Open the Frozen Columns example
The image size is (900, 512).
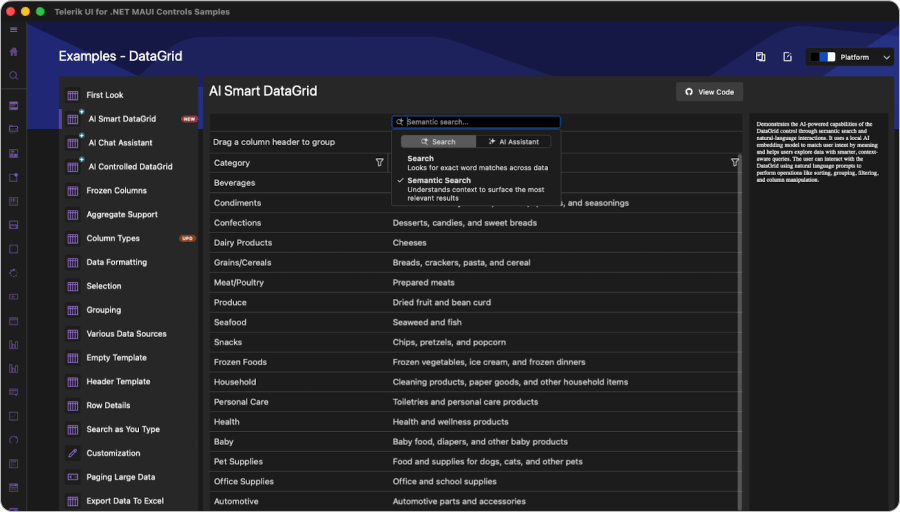point(129,191)
